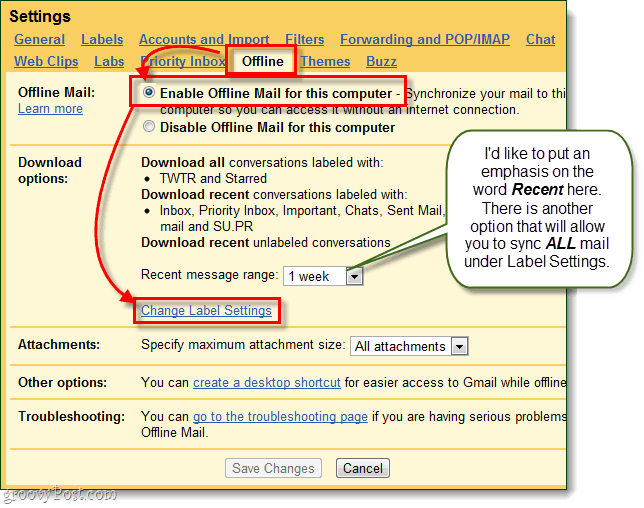Open the Labs tab
The image size is (644, 508).
pos(109,62)
